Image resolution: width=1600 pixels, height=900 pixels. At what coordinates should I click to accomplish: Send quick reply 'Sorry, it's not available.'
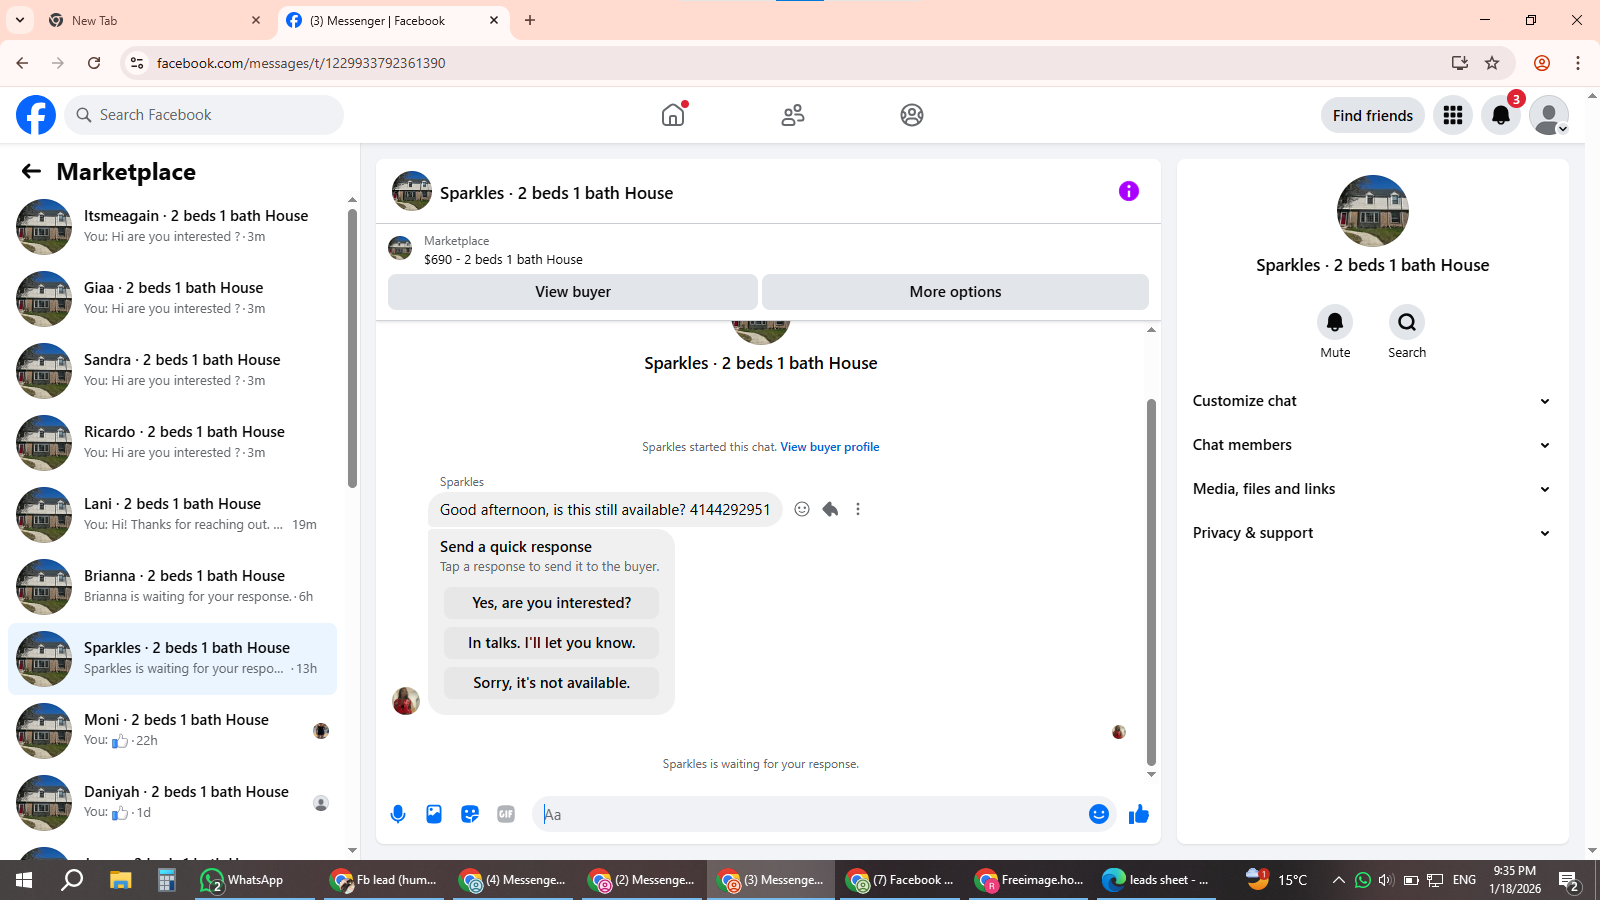pos(551,683)
